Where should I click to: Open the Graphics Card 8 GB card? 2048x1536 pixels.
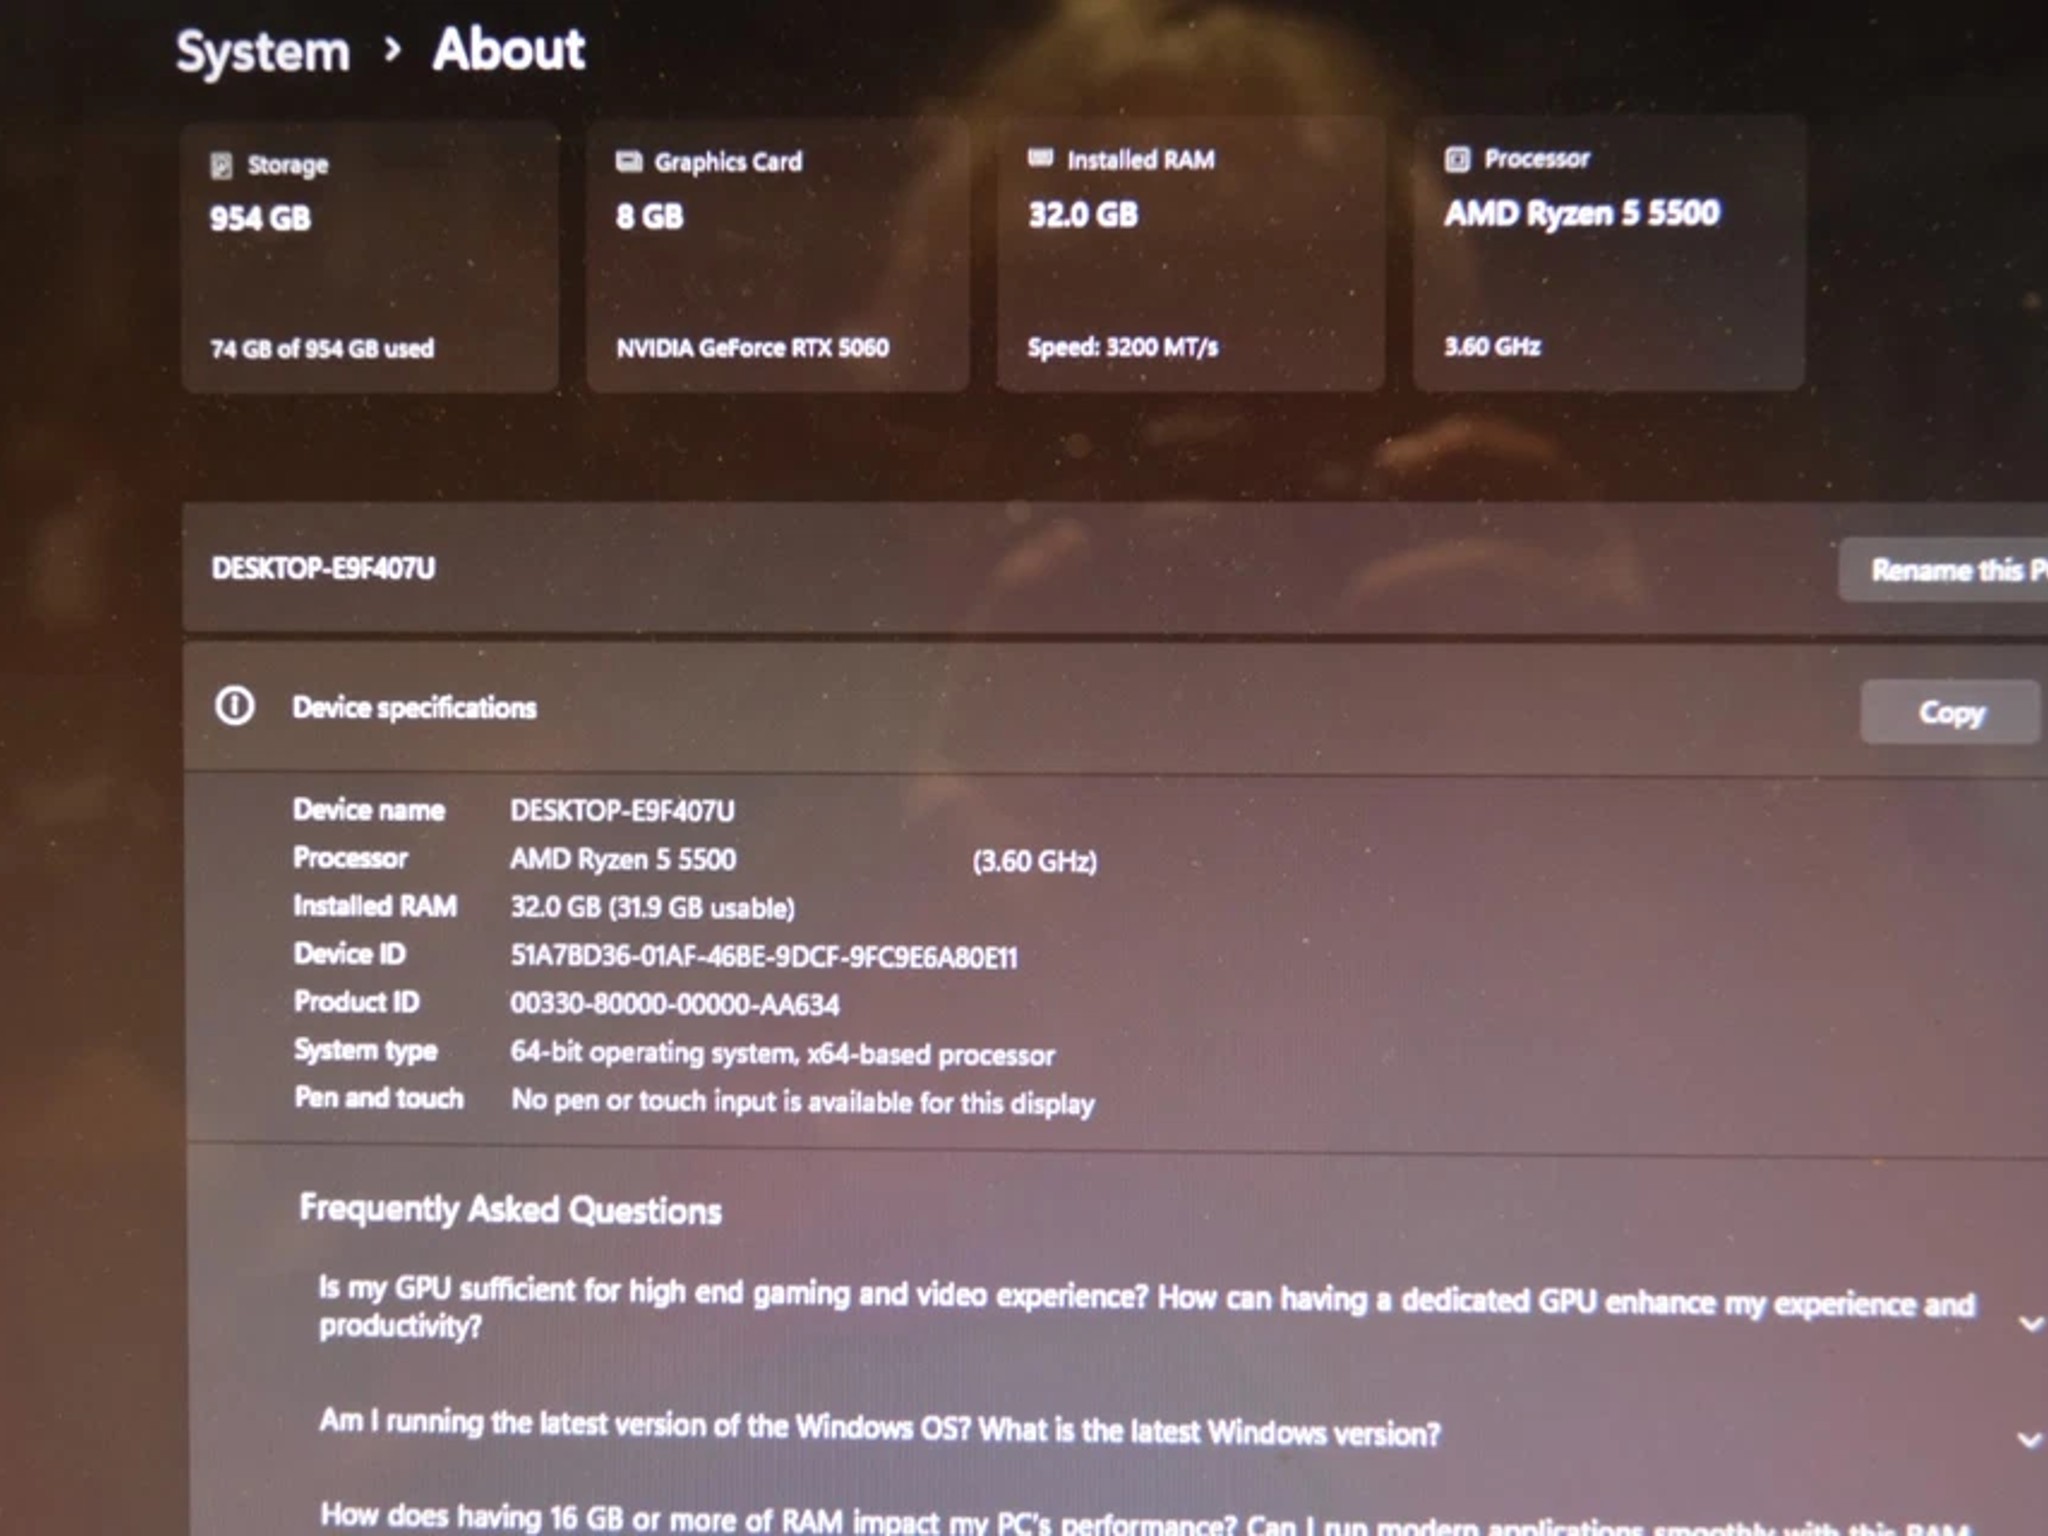(777, 254)
